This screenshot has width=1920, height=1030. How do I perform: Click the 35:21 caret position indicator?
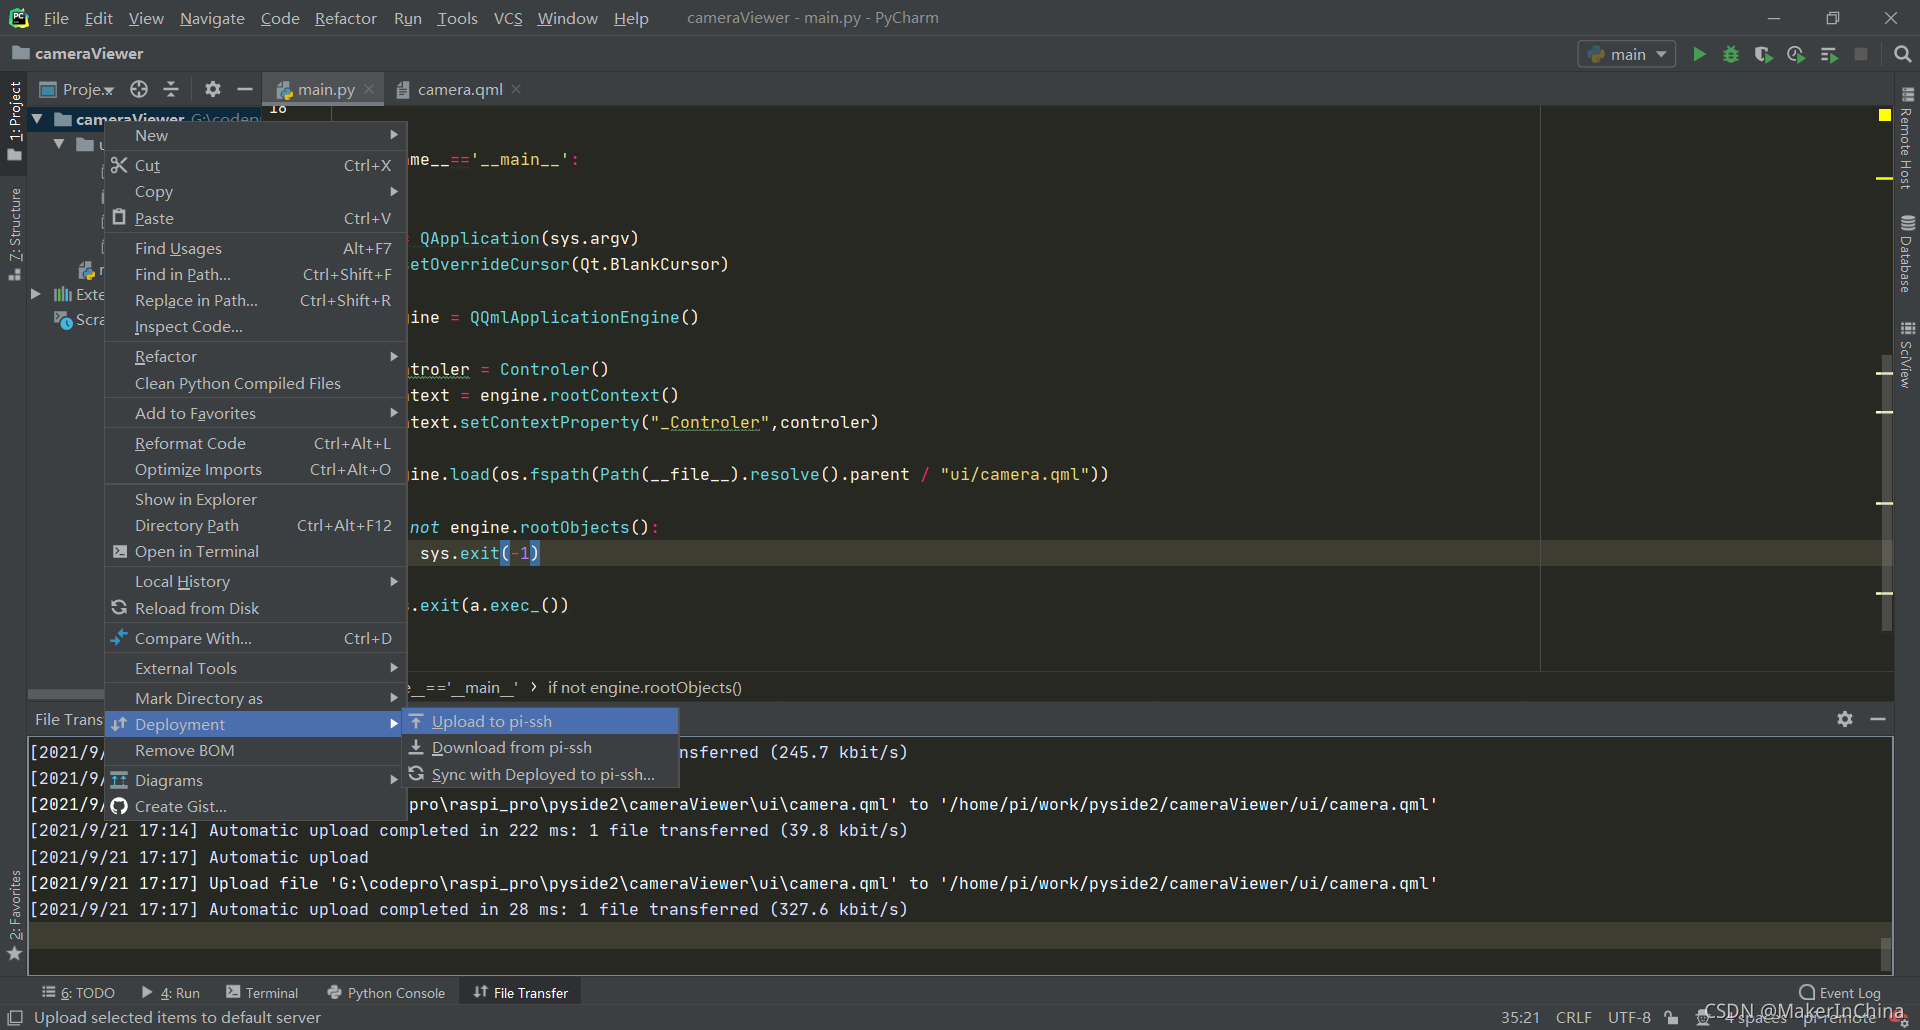tap(1520, 1017)
